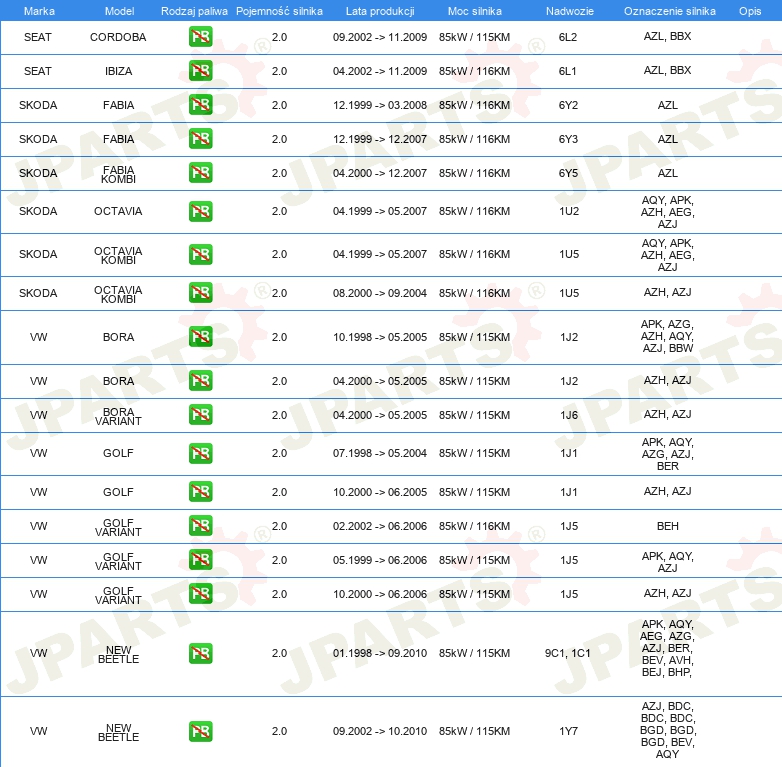Click engine codes APK, AQY, AZJ in GOLF VARIANT row
782x767 pixels.
[668, 562]
